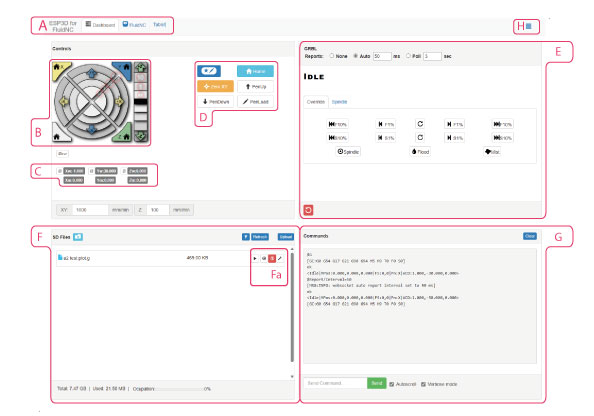Toggle the Spindle button
The image size is (594, 416).
pos(348,152)
